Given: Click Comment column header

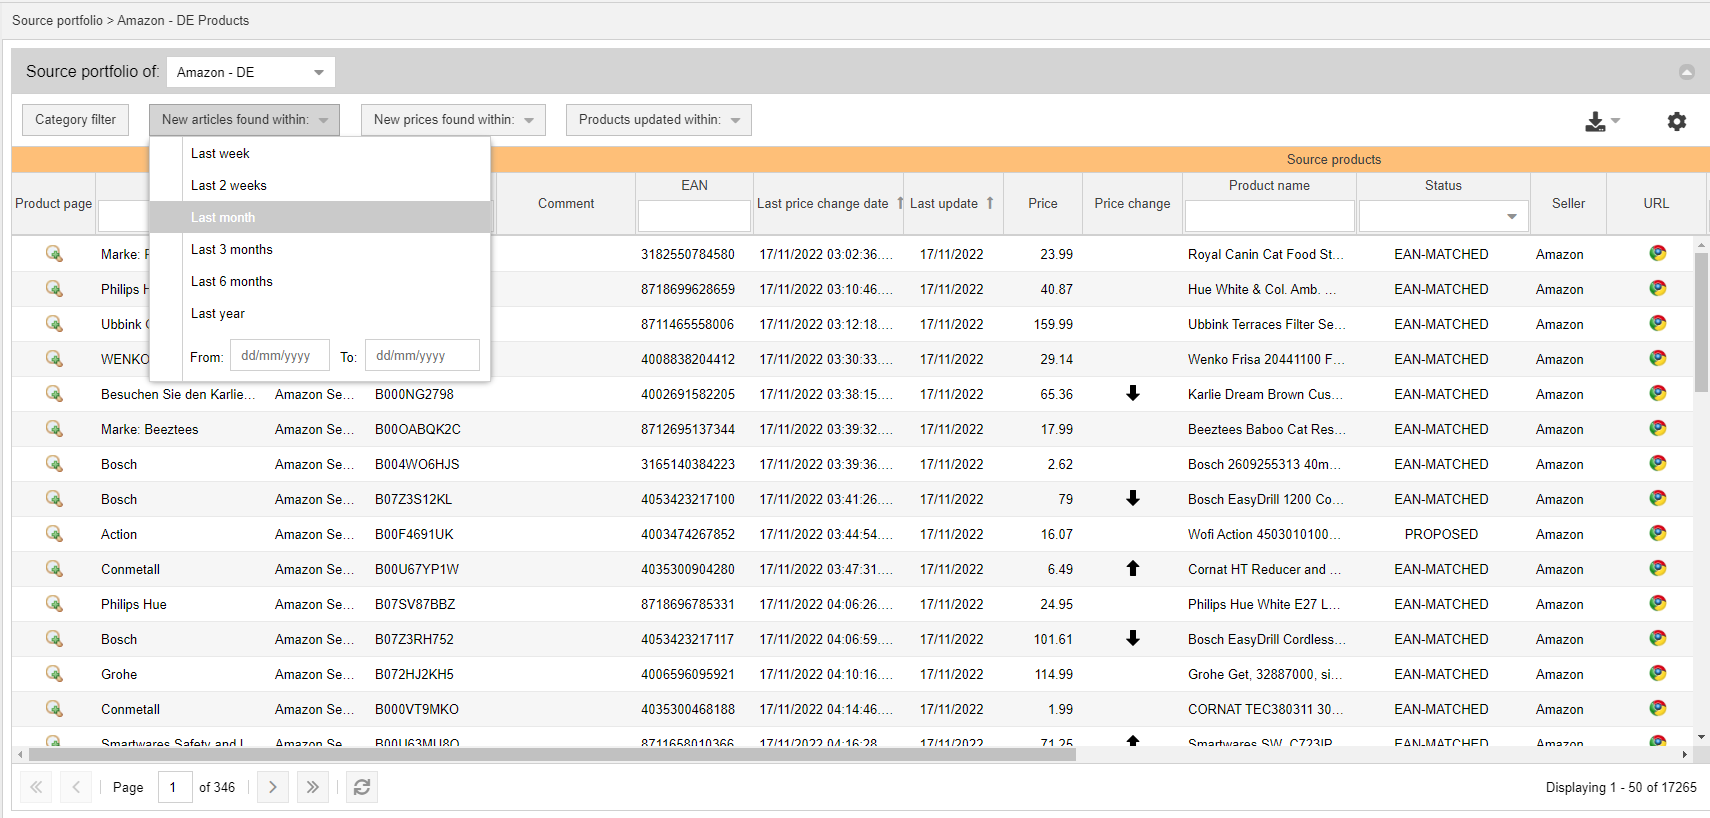Looking at the screenshot, I should [566, 203].
